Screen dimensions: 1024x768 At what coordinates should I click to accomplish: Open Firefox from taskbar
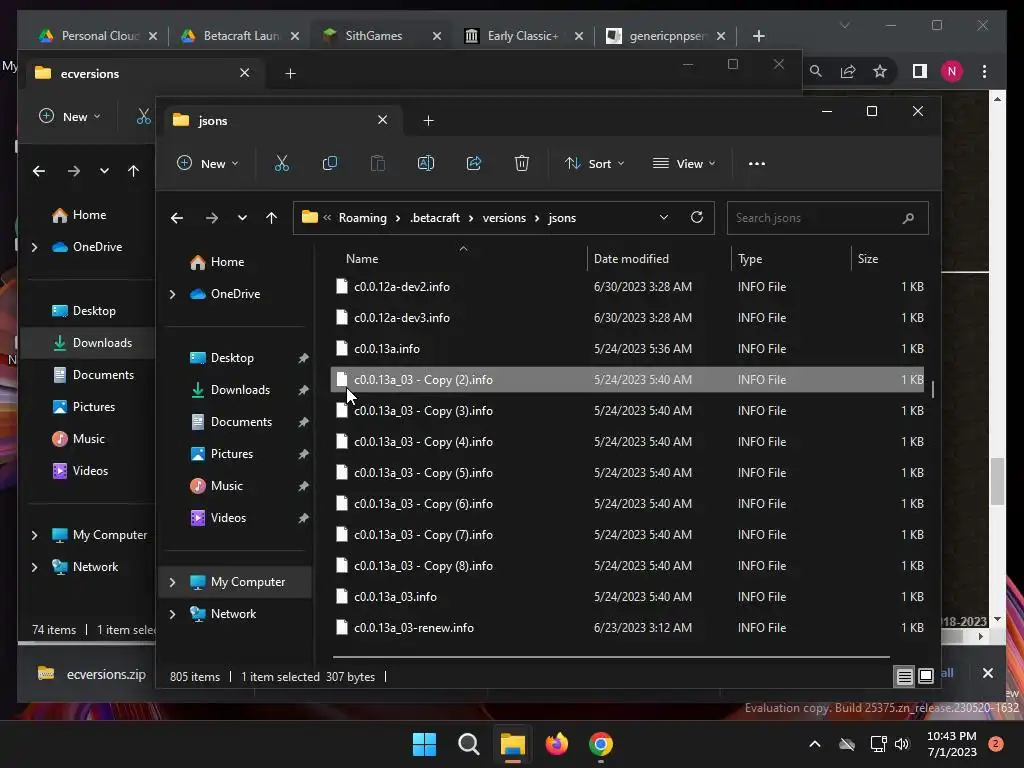[x=556, y=744]
